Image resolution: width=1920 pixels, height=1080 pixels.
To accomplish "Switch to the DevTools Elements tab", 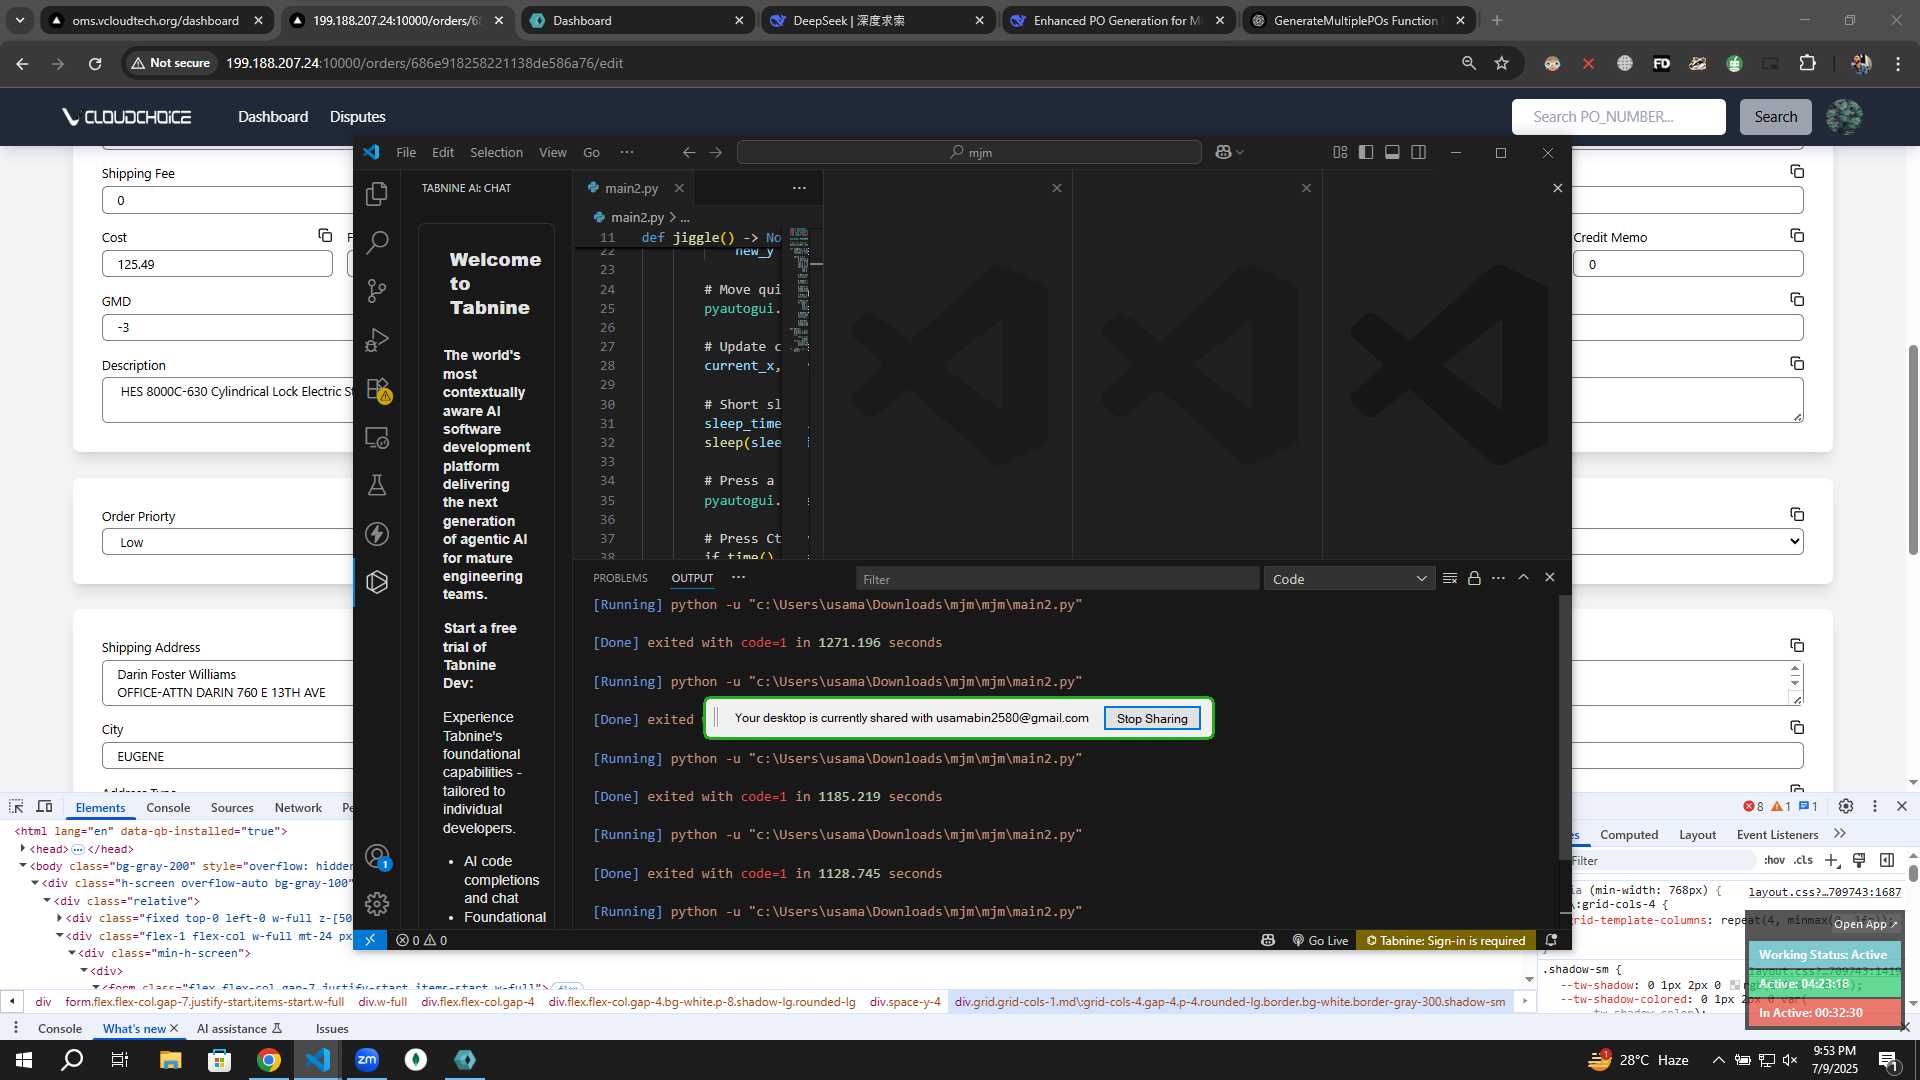I will (x=100, y=807).
